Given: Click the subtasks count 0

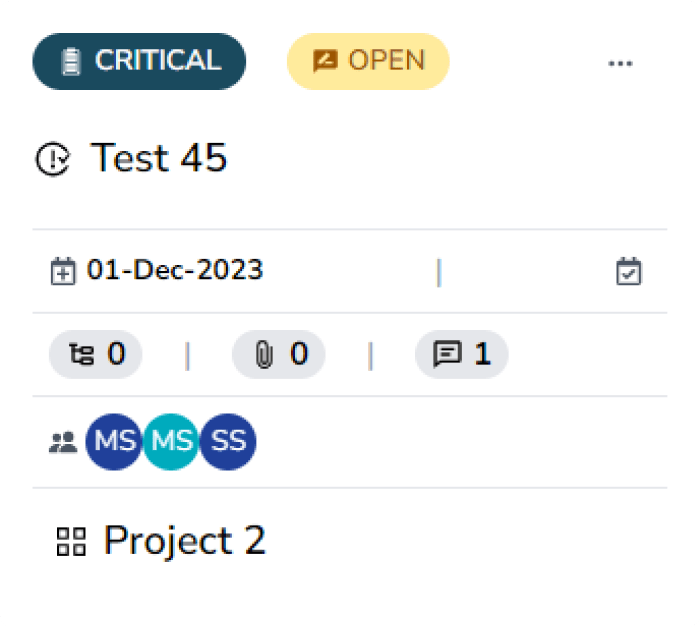Looking at the screenshot, I should pyautogui.click(x=117, y=354).
